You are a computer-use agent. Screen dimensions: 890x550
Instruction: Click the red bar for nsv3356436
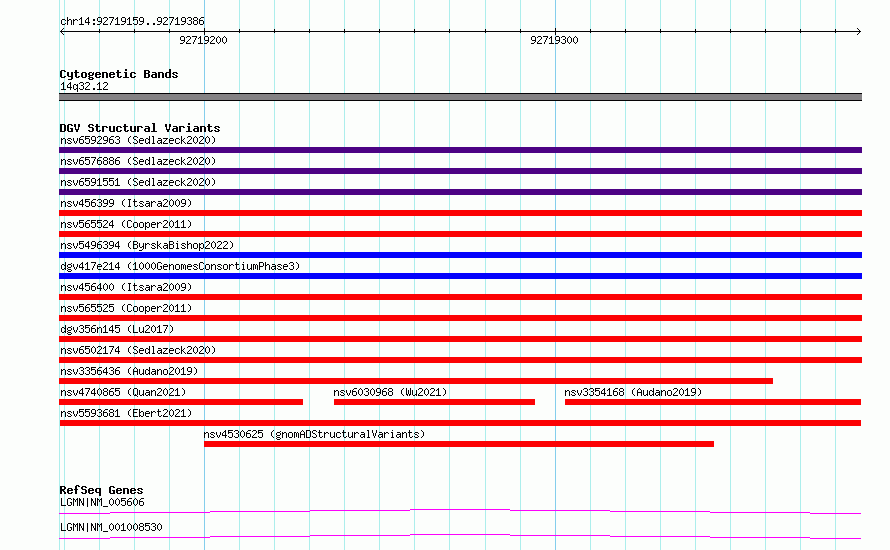[x=416, y=381]
